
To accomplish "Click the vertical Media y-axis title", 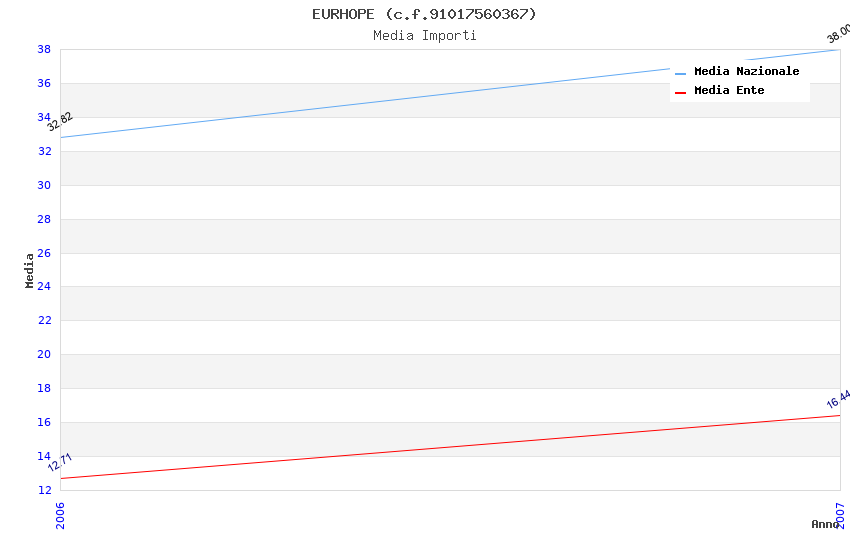I will (x=30, y=270).
